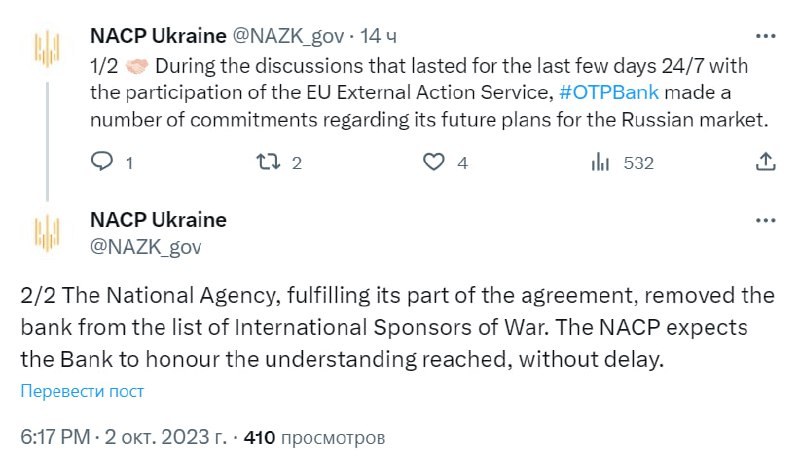800x469 pixels.
Task: Reply to the first NACP tweet
Action: [103, 162]
